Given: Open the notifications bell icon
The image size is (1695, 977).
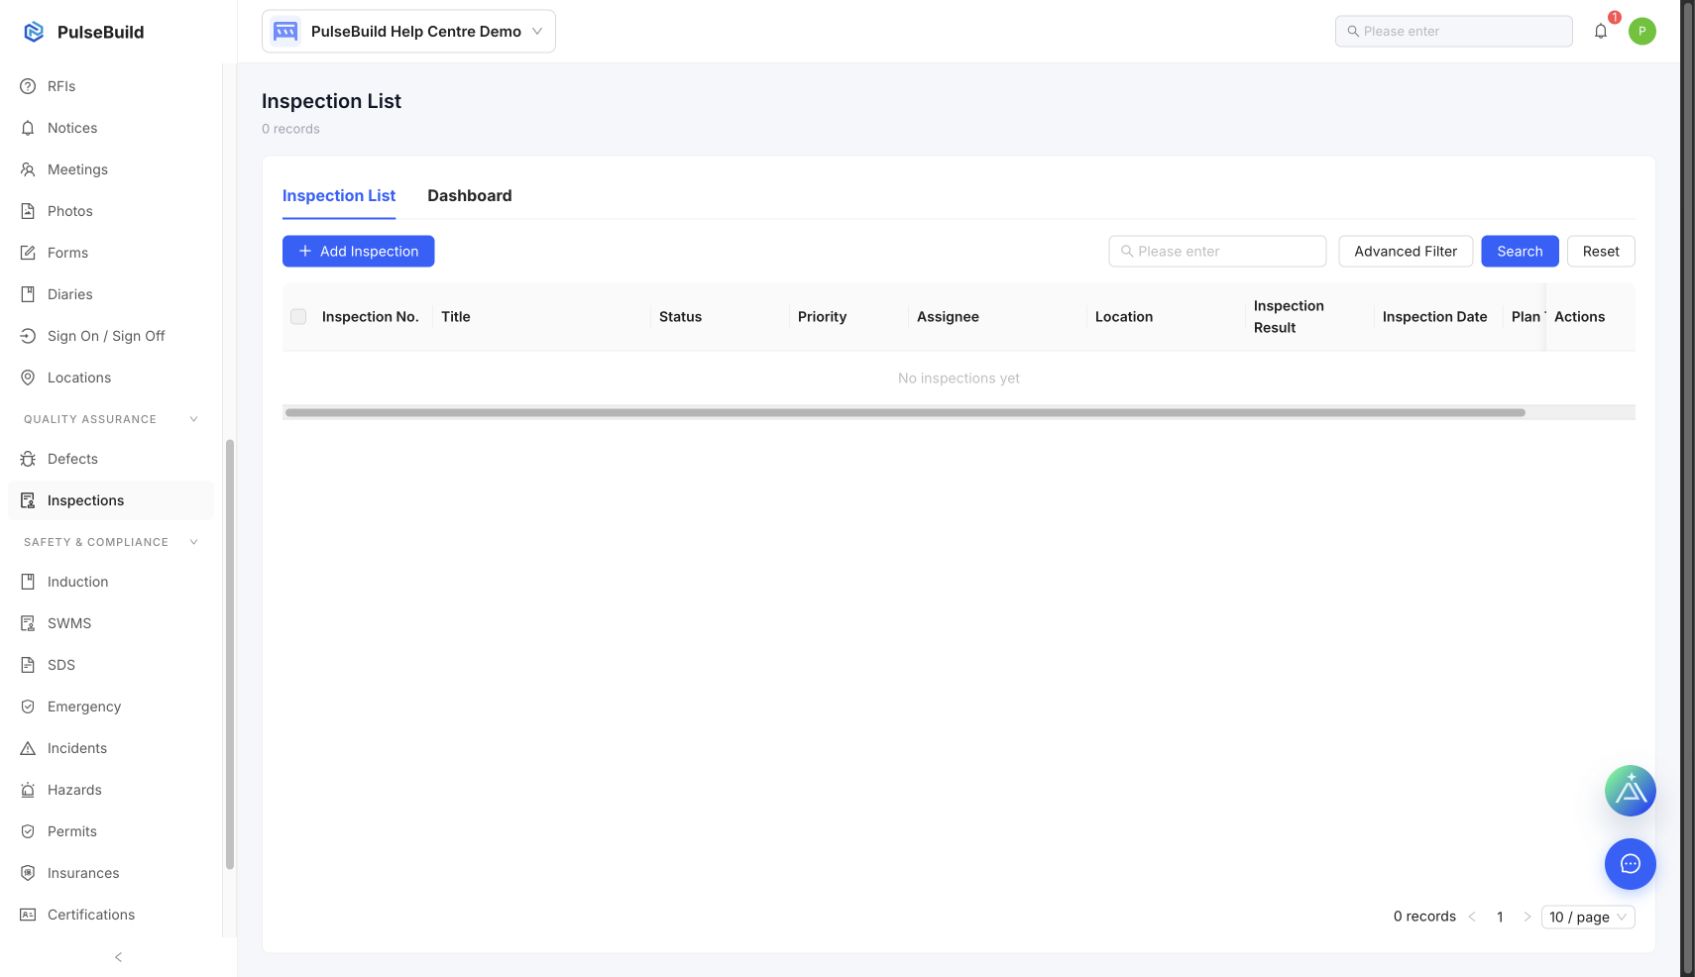Looking at the screenshot, I should [x=1600, y=31].
